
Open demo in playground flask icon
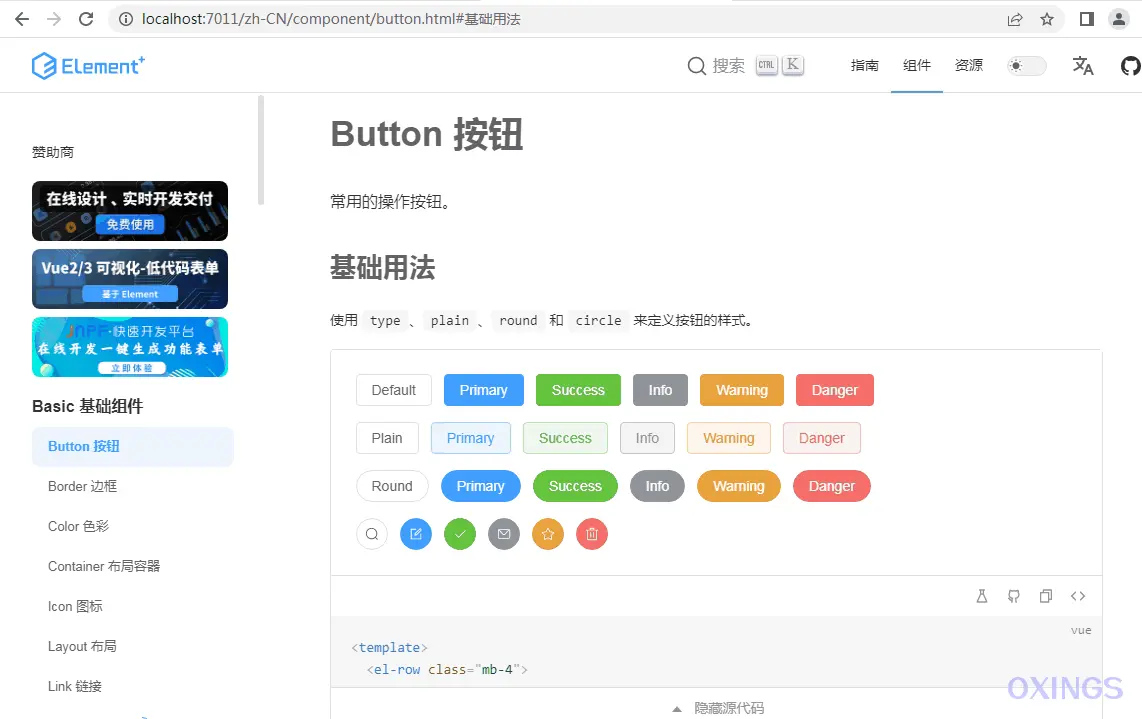982,596
